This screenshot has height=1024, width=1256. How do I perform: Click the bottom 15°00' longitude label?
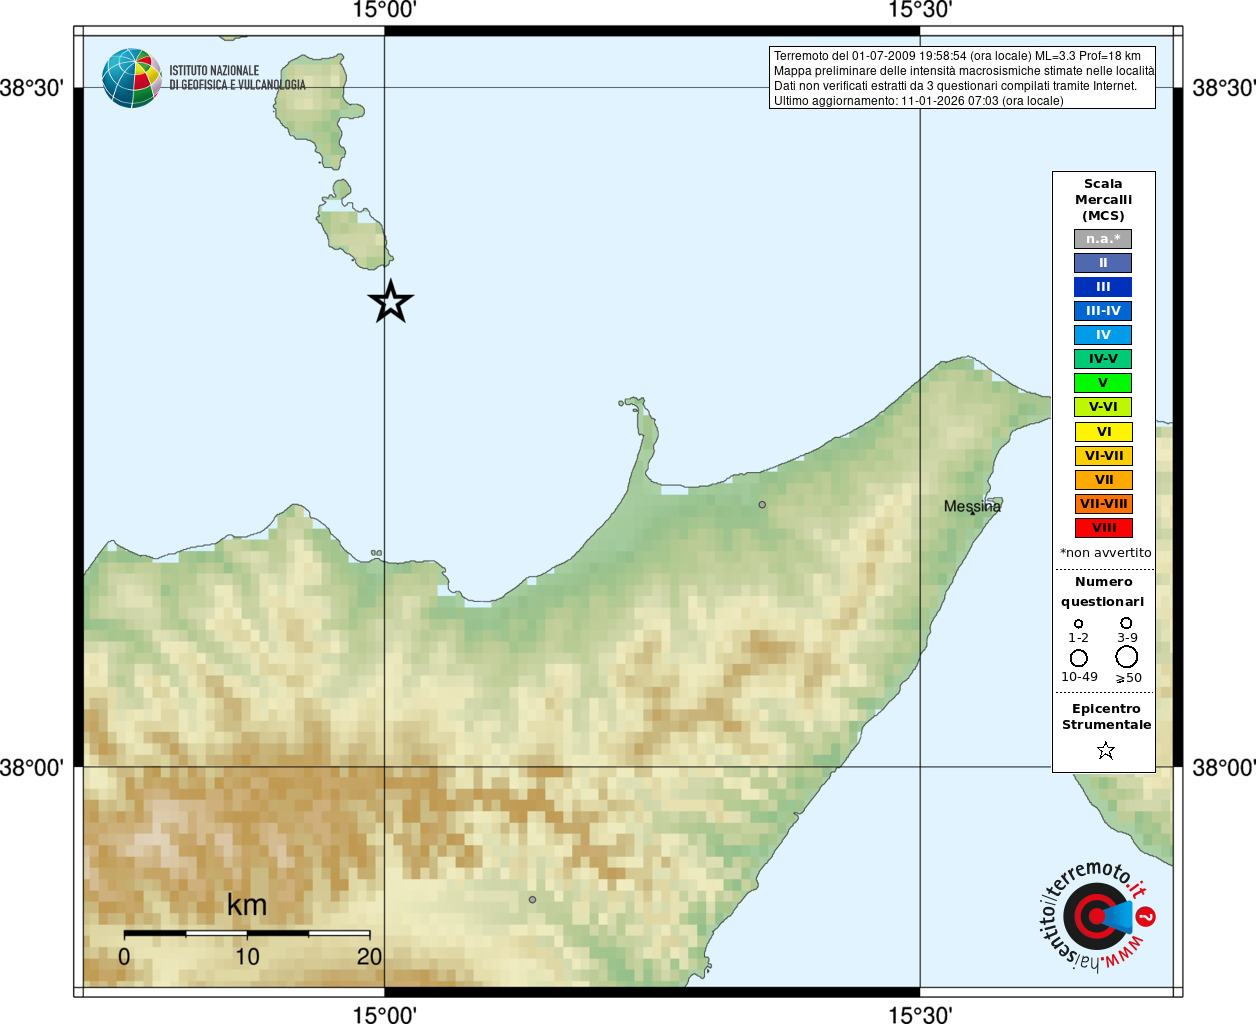(384, 1014)
